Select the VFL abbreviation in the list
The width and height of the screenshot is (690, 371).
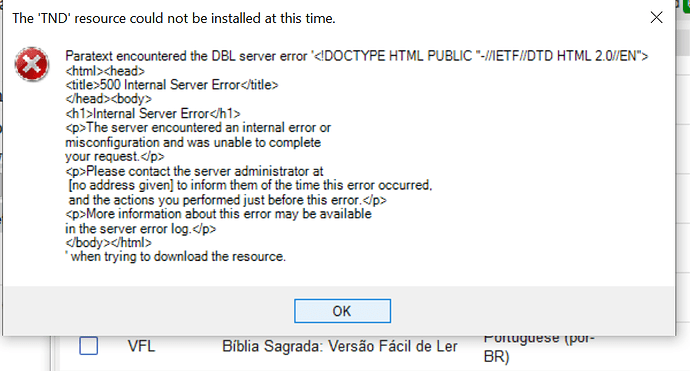click(x=141, y=346)
